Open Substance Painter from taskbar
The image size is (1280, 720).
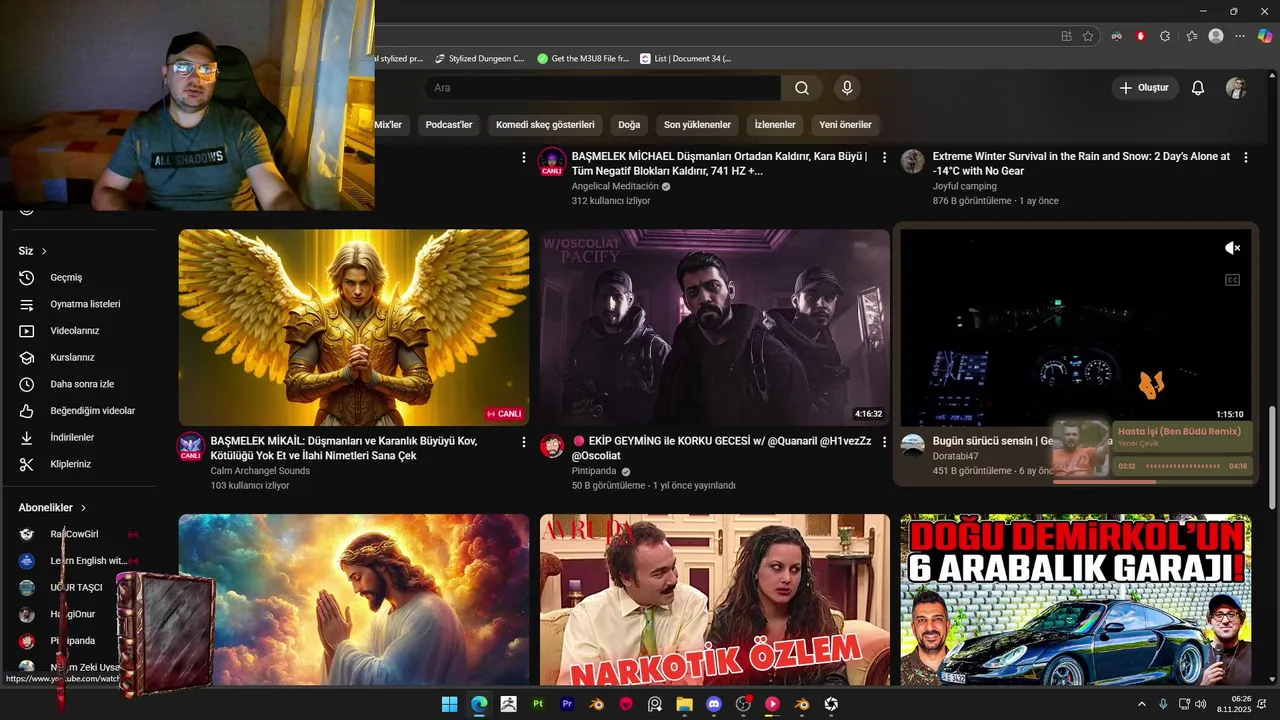538,704
